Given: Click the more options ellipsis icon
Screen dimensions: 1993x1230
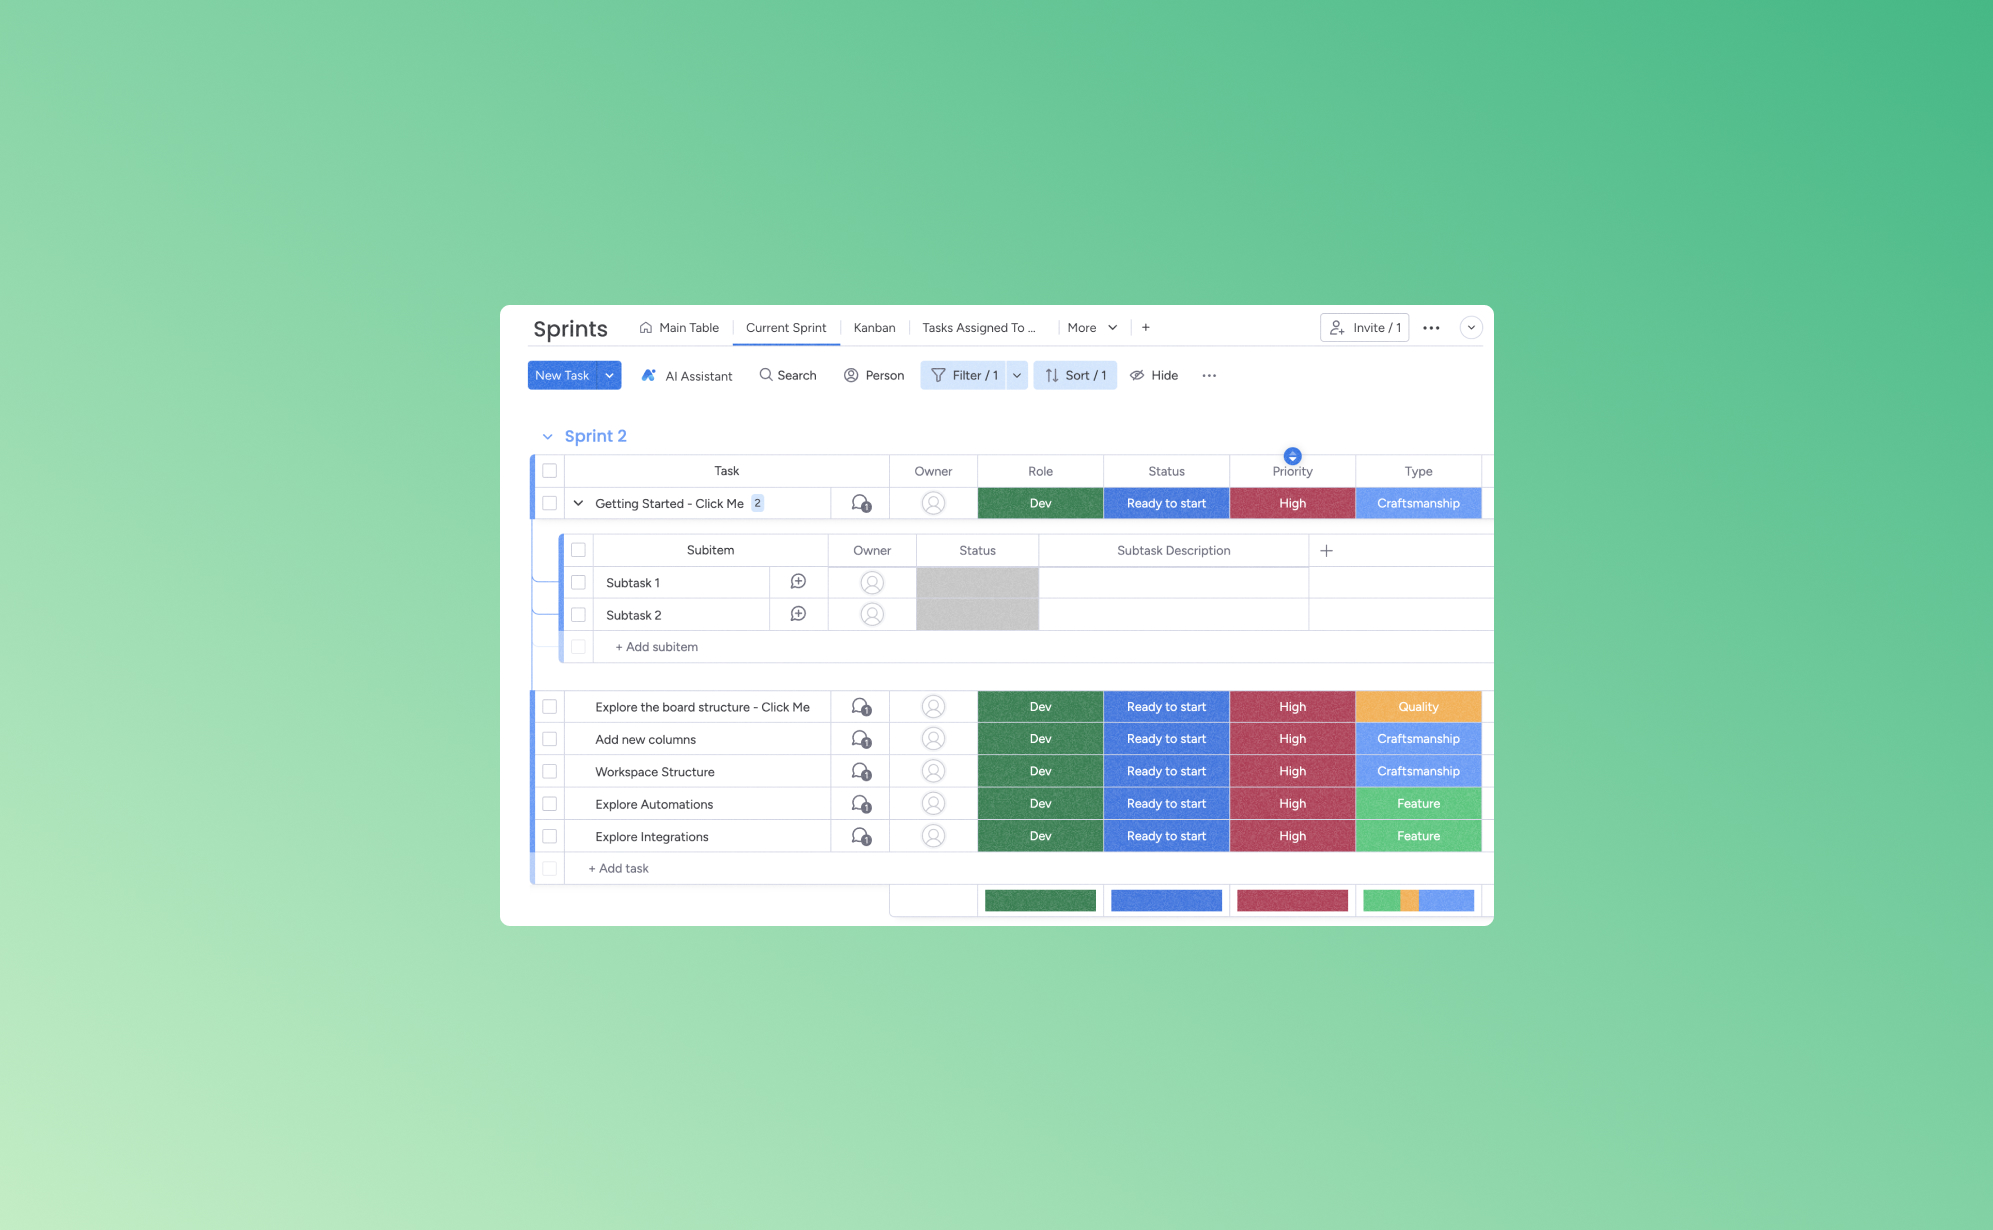Looking at the screenshot, I should (x=1209, y=374).
